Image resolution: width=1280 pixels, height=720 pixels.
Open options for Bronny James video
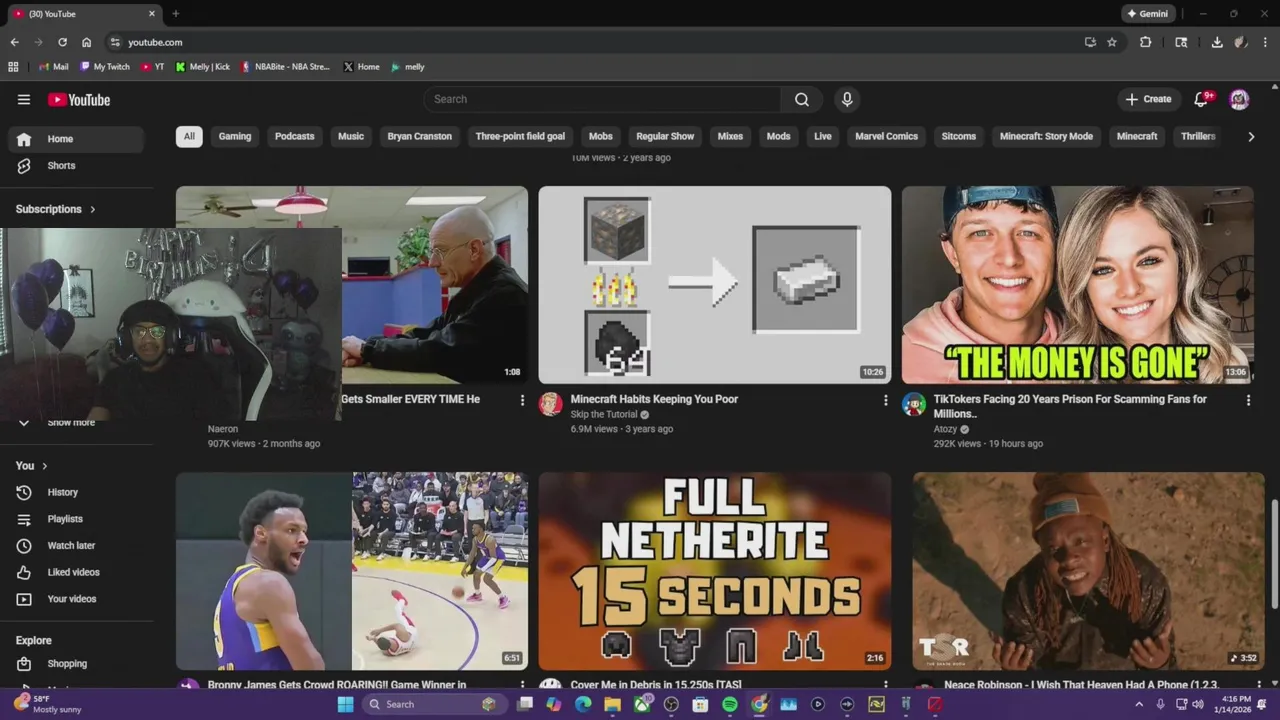click(522, 685)
